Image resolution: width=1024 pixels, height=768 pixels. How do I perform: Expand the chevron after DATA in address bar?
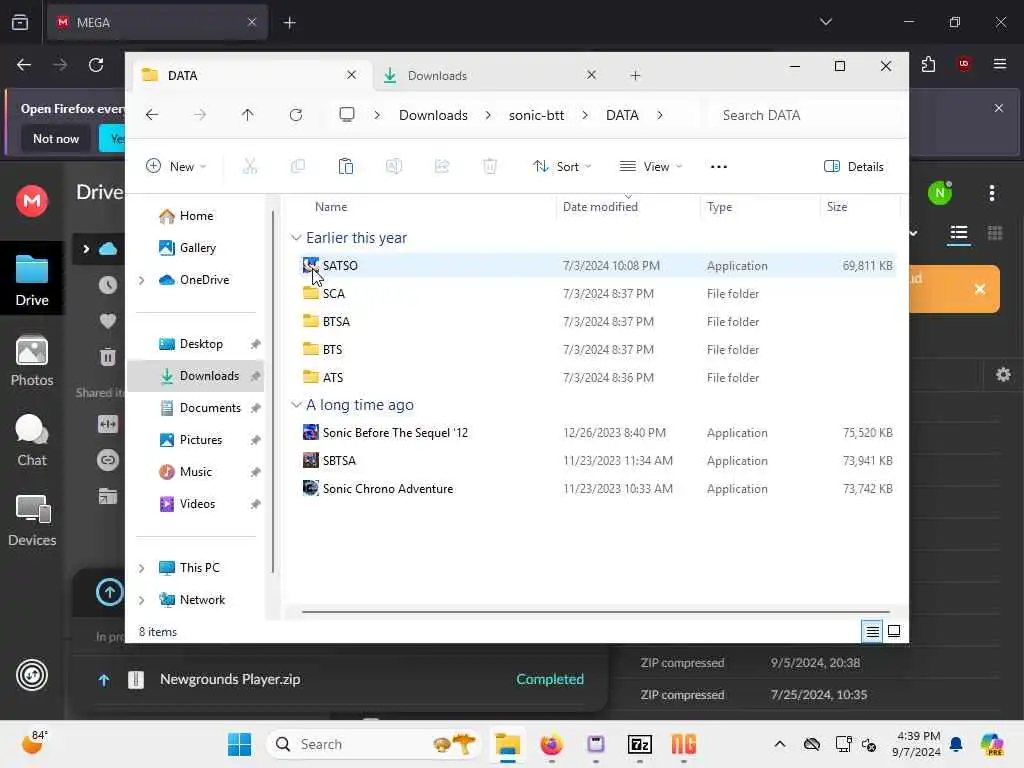[660, 115]
